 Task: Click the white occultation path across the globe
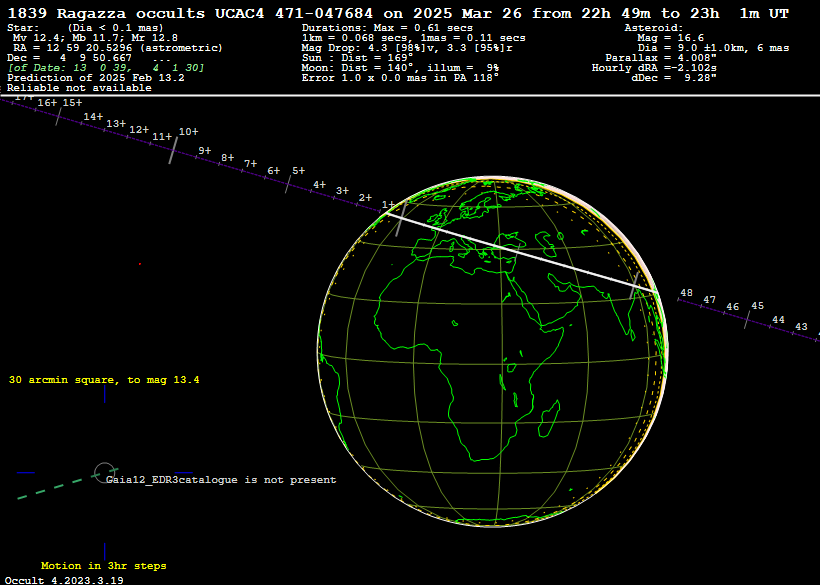520,252
